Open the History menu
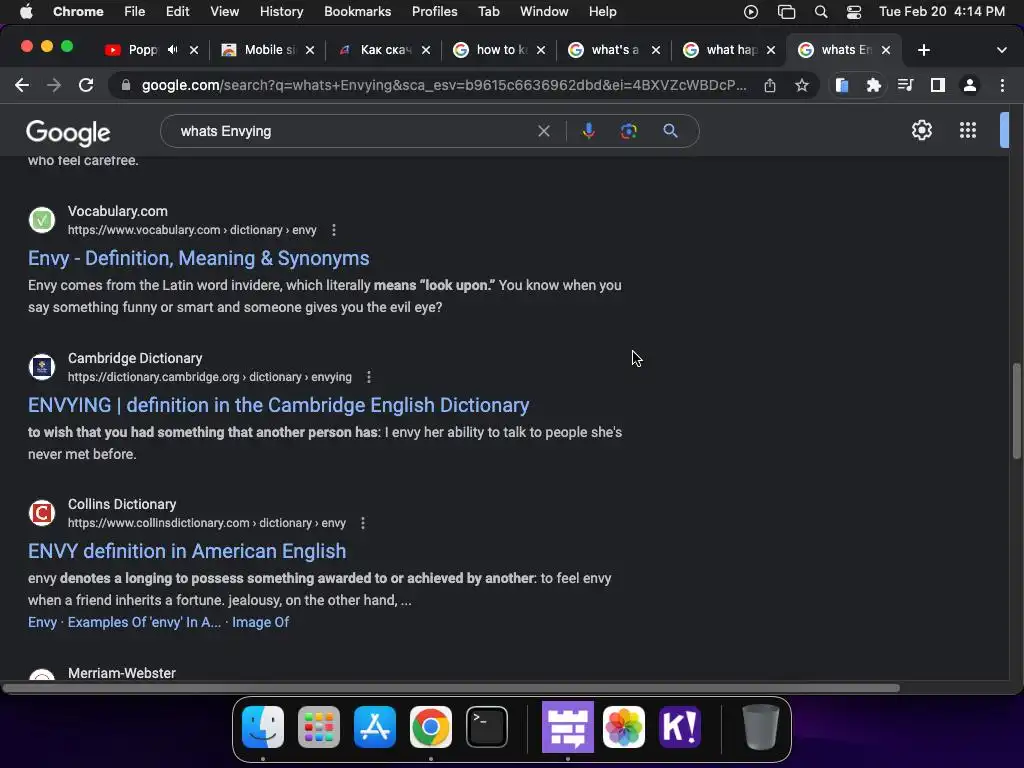 coord(281,12)
